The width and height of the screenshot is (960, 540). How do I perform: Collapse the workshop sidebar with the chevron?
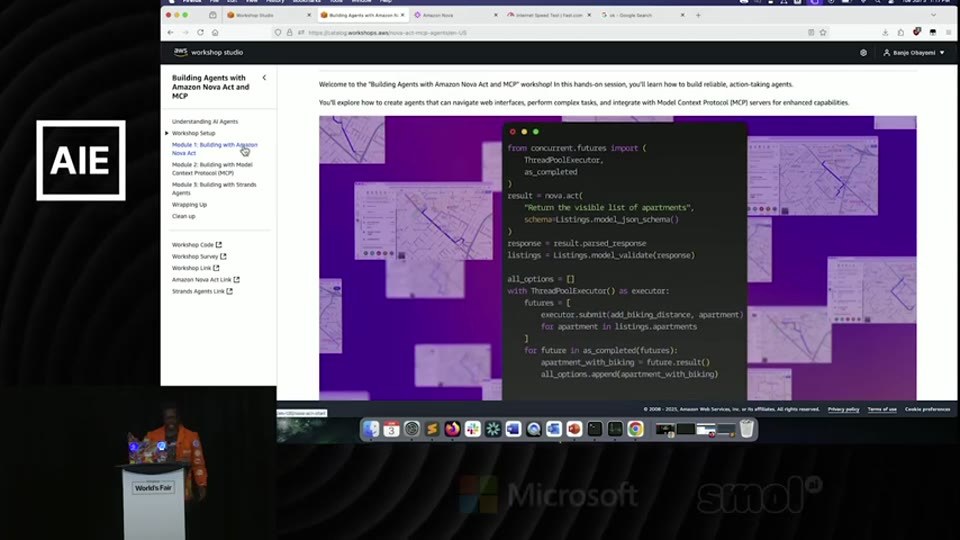tap(264, 78)
